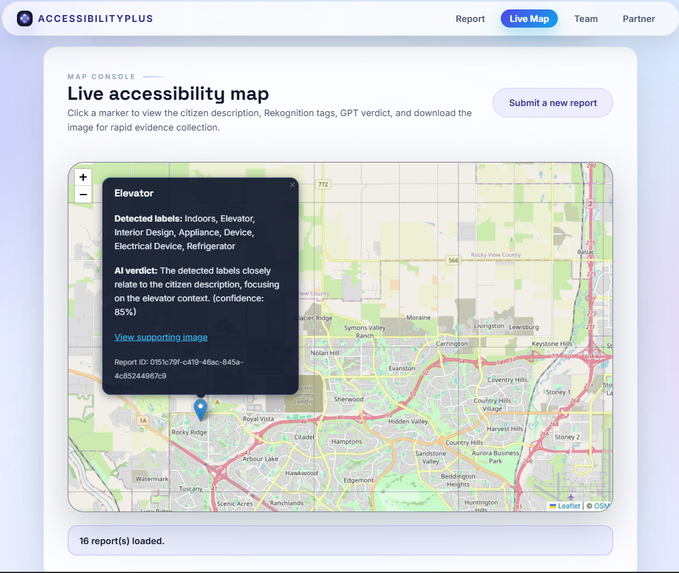Click Evanston label on the map
Image resolution: width=679 pixels, height=573 pixels.
tap(401, 368)
